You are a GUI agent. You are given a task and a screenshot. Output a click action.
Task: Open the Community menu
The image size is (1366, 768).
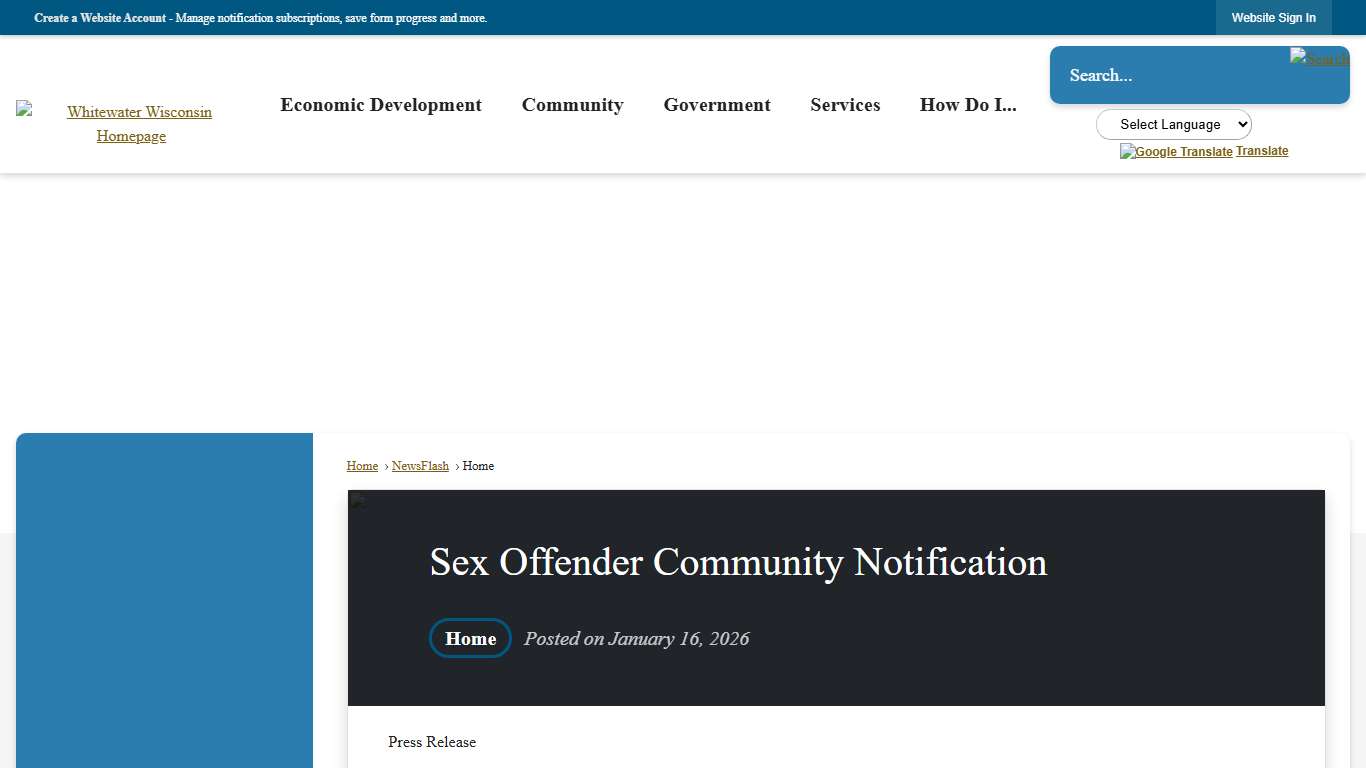pyautogui.click(x=572, y=105)
